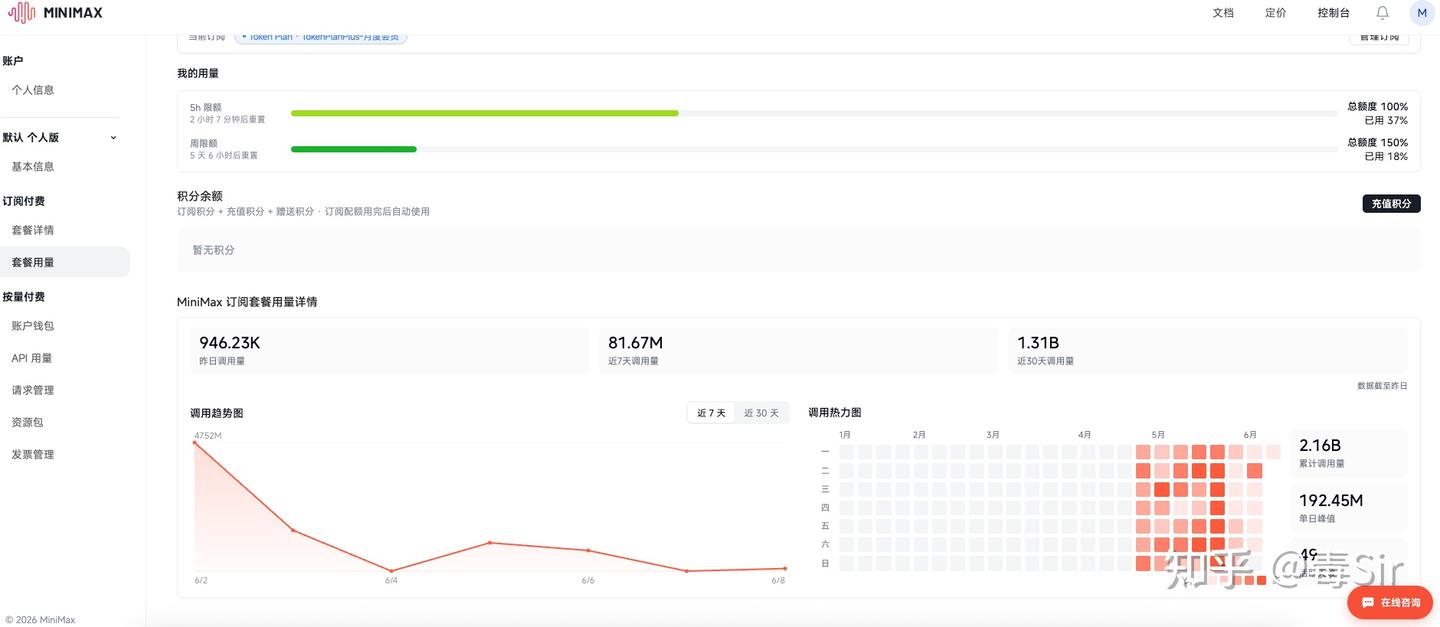1440x627 pixels.
Task: Click the 已用 37% label
Action: (1386, 120)
